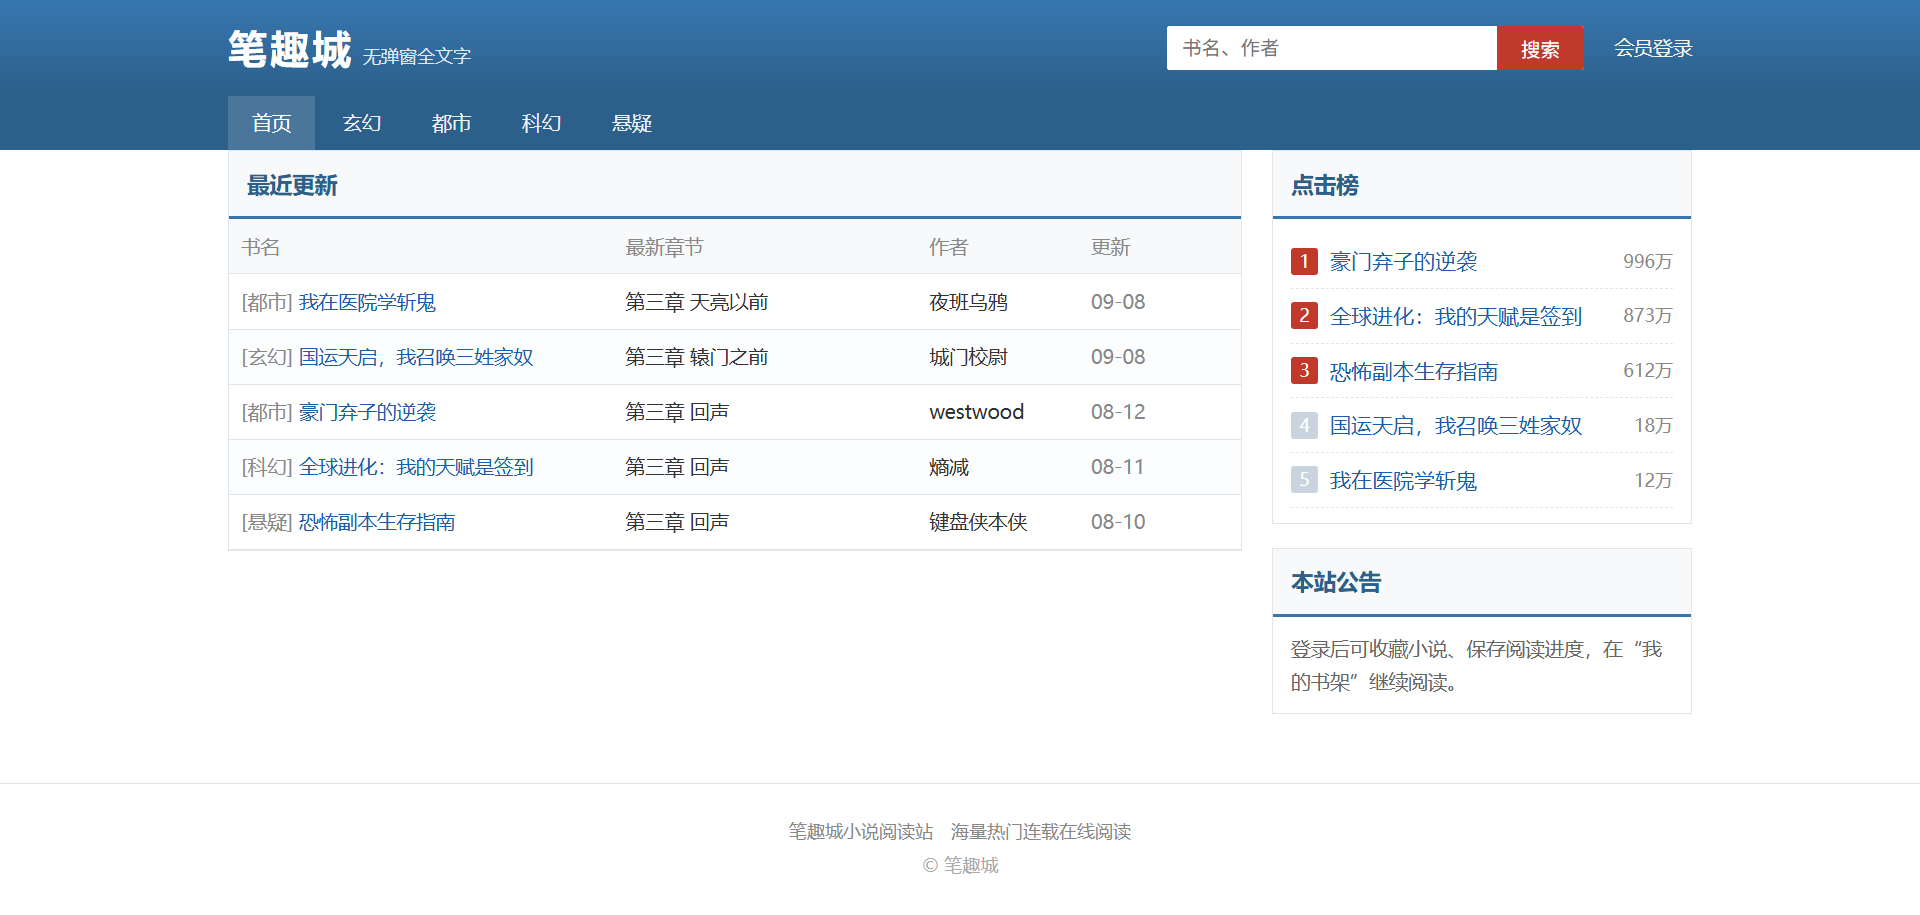1920x915 pixels.
Task: Open rank 1 豪门弃子的逆袭 in 点击榜
Action: [1403, 262]
